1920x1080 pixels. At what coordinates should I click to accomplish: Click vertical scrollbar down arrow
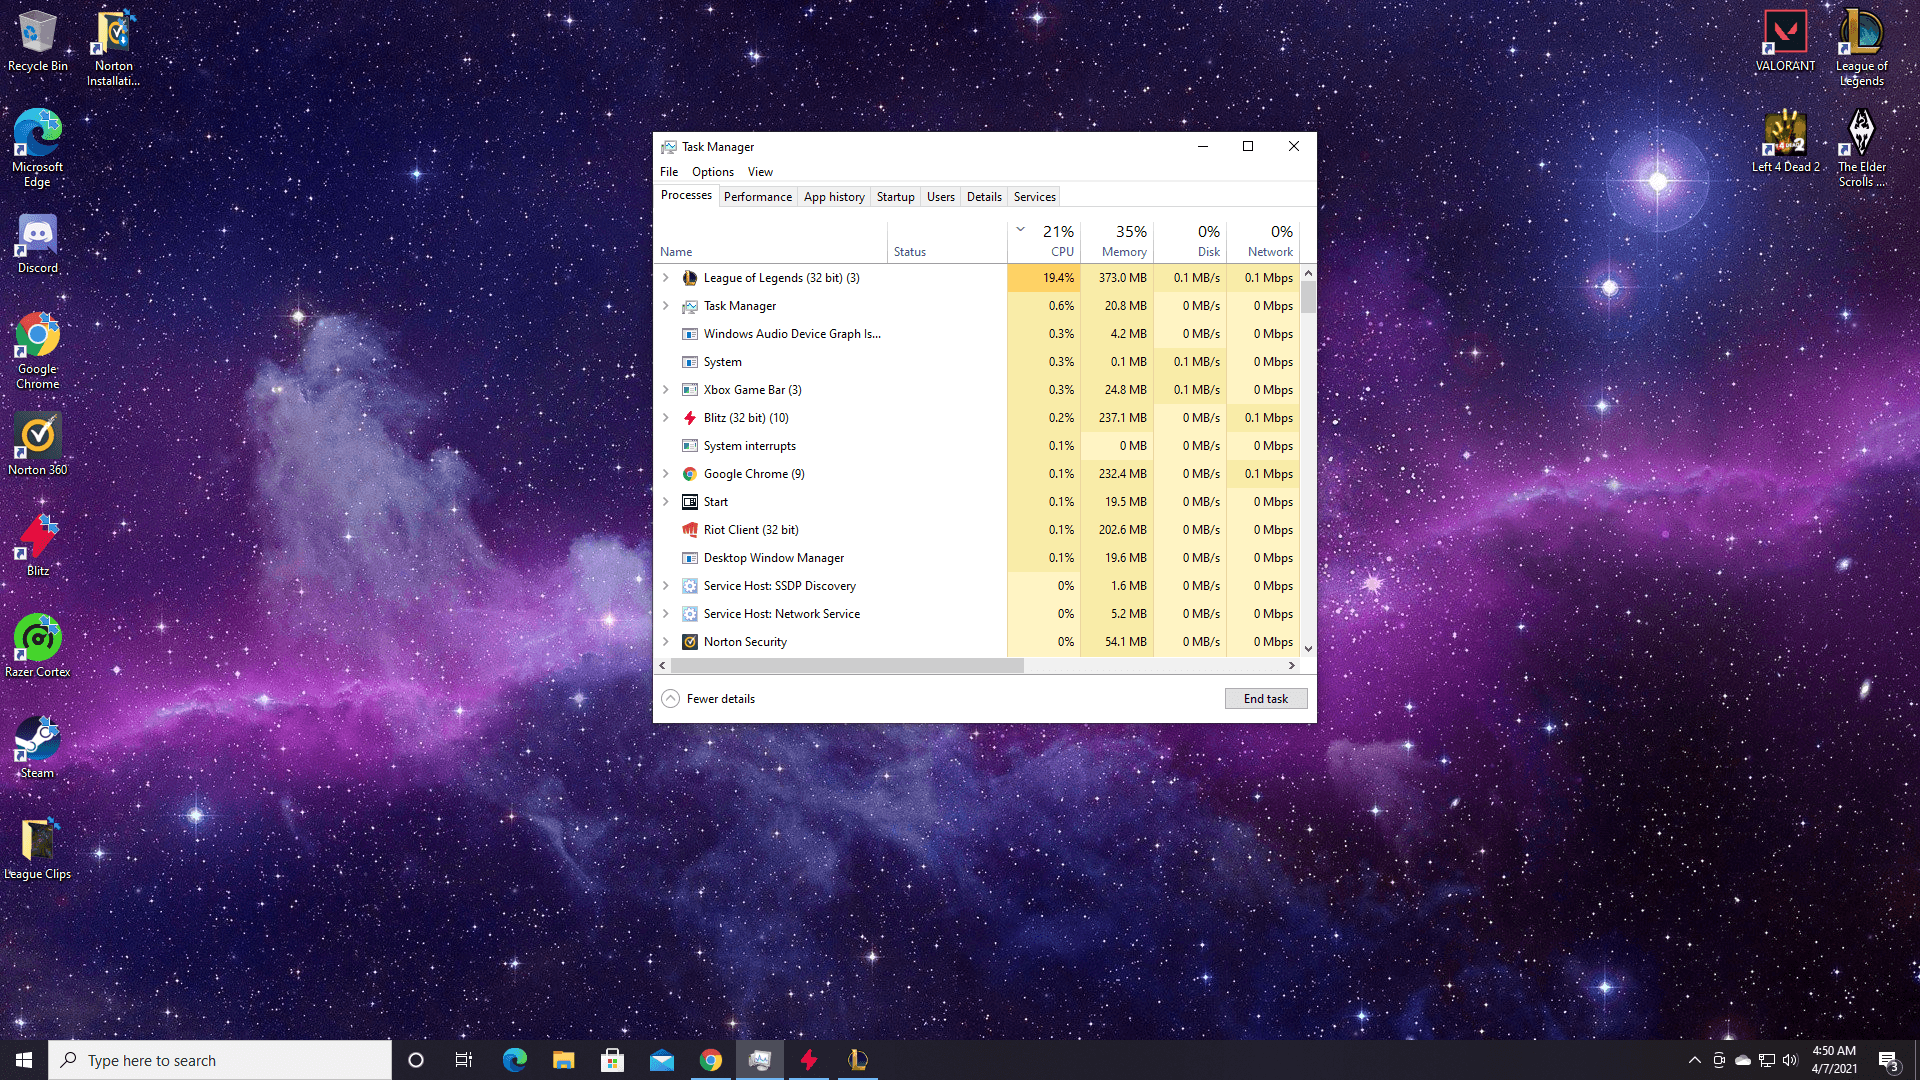point(1308,649)
